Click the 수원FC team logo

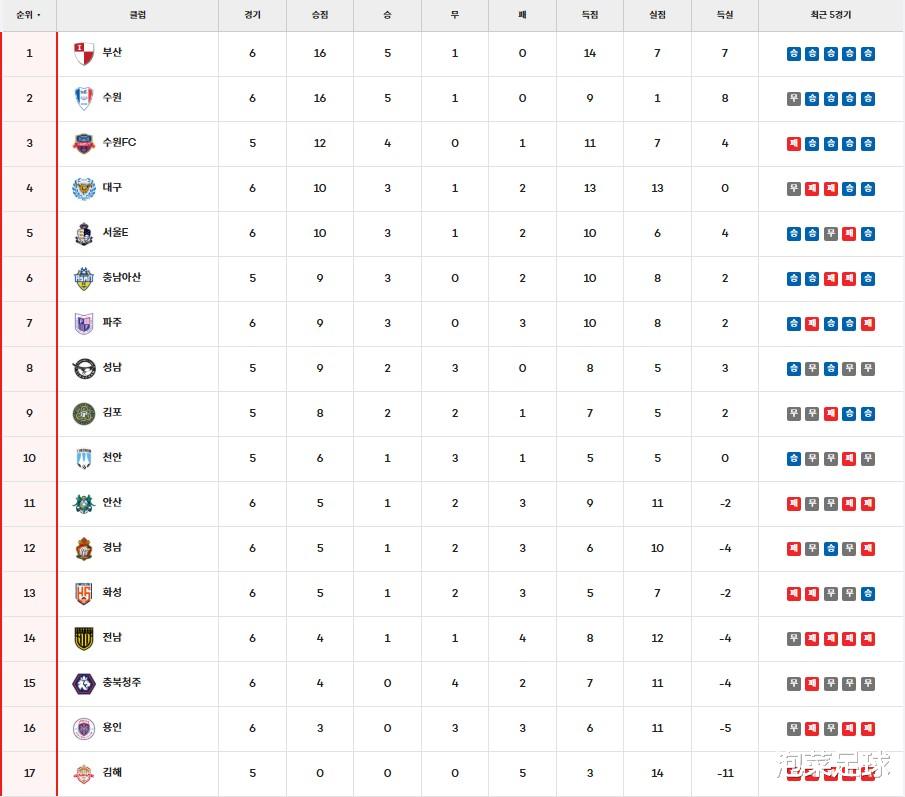pos(84,143)
